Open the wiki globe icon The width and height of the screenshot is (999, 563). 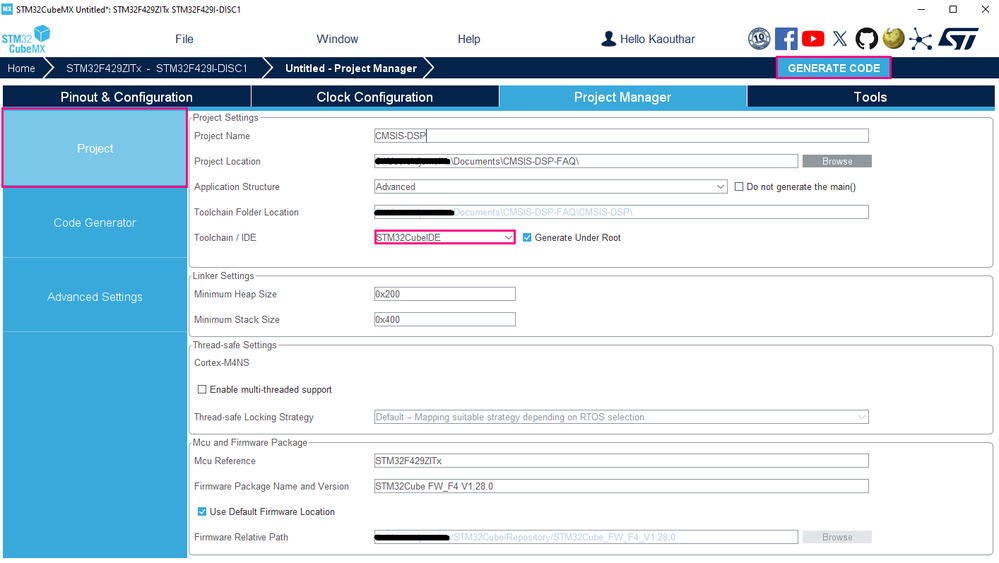click(893, 38)
